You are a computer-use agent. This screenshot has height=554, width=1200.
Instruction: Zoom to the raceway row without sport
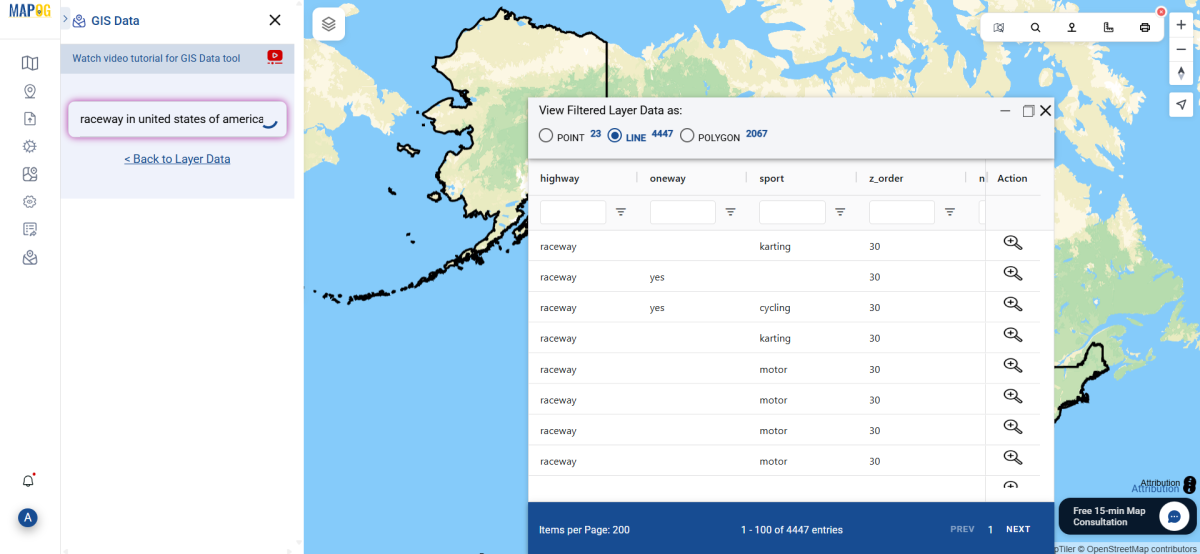click(1012, 274)
